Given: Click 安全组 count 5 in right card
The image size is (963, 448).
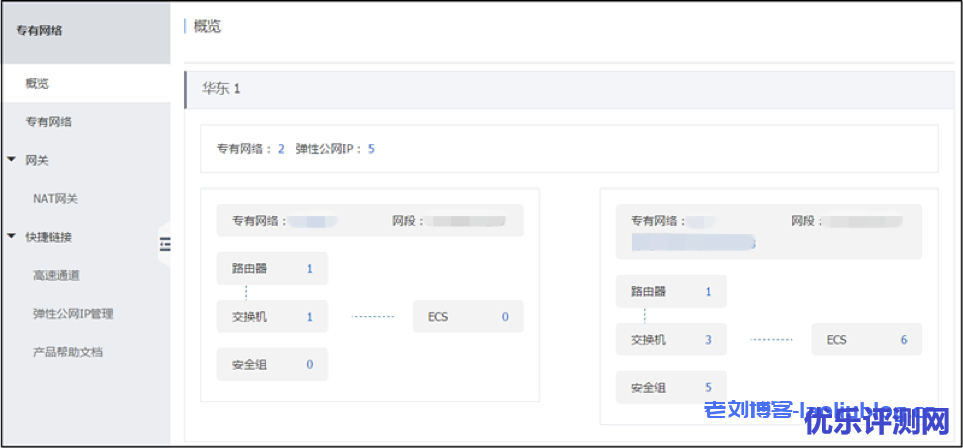Looking at the screenshot, I should tap(709, 387).
